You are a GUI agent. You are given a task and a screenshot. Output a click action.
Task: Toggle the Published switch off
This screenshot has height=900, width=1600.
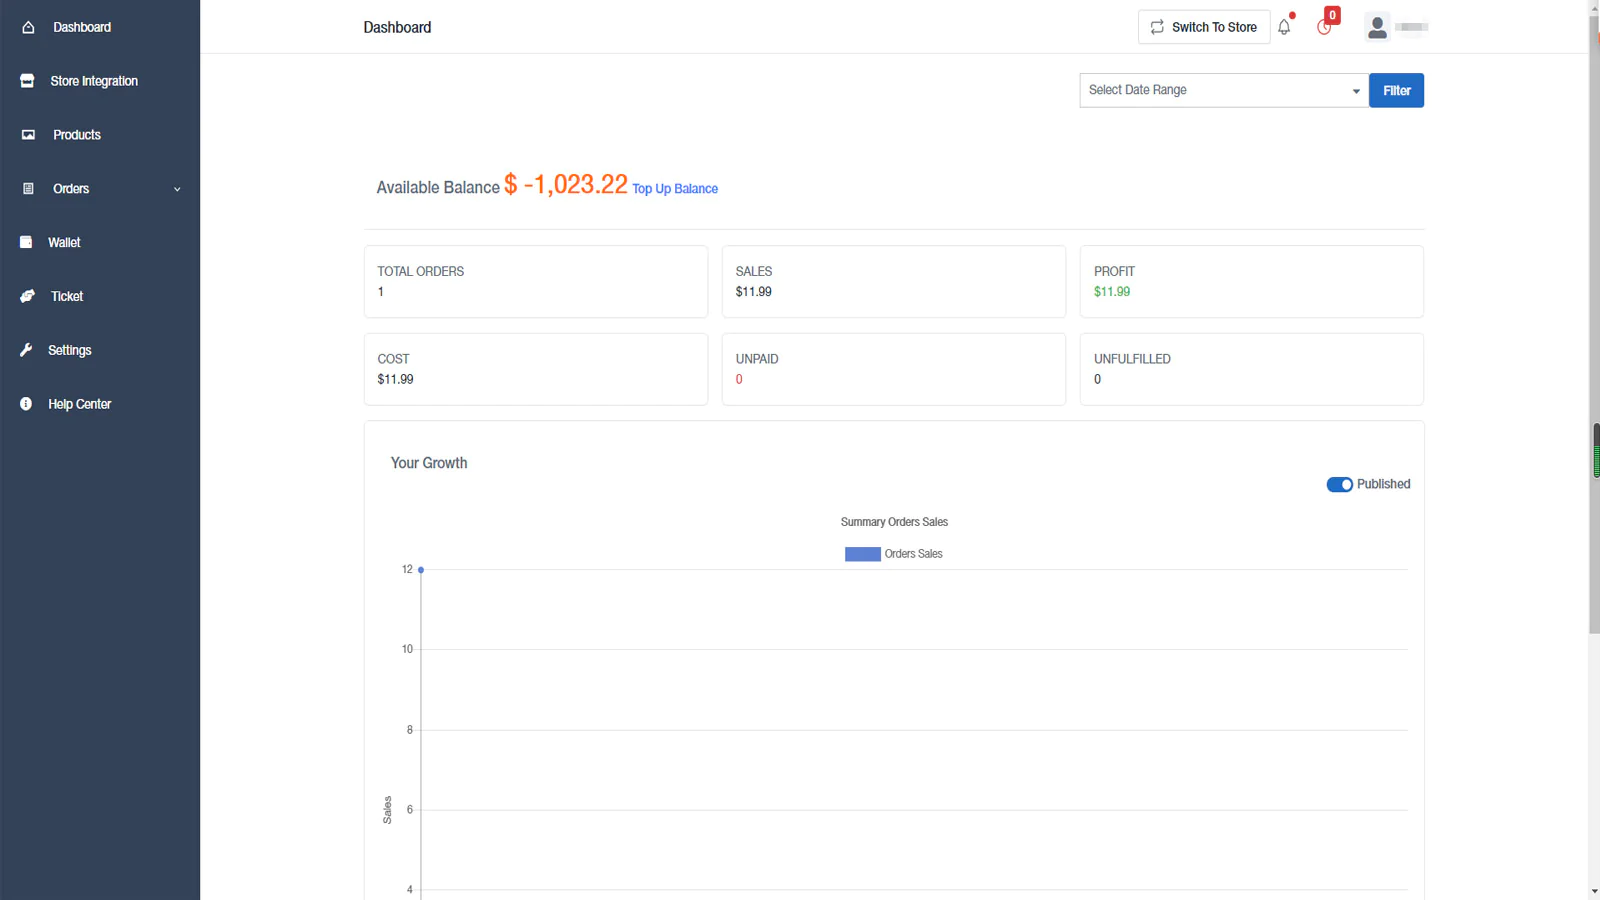tap(1339, 484)
